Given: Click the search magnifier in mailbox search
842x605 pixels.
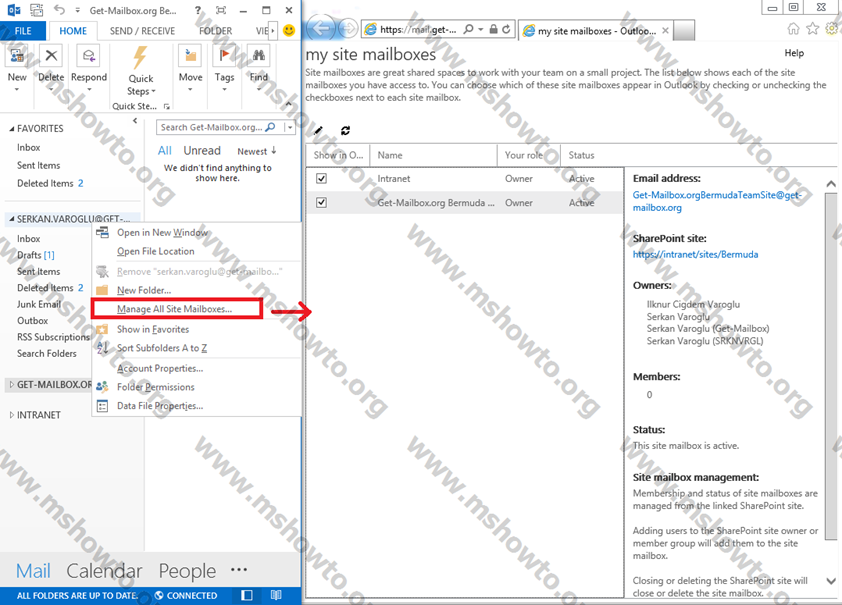Looking at the screenshot, I should coord(271,127).
